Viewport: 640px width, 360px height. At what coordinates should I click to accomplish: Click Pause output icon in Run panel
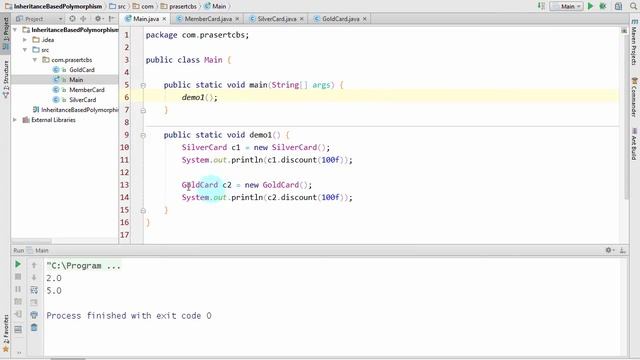coord(18,289)
